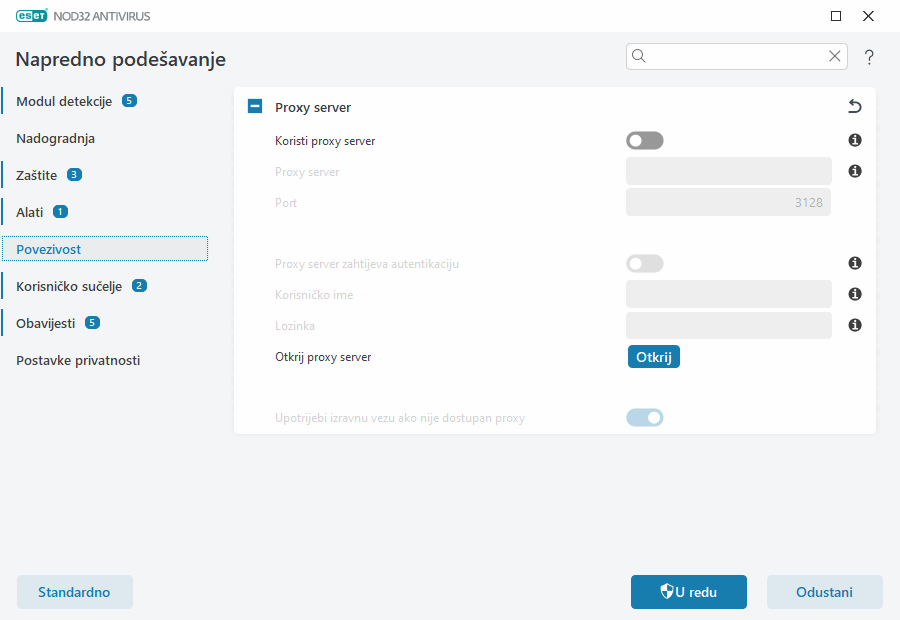
Task: Click the info icon beside Lozinka
Action: pyautogui.click(x=854, y=325)
